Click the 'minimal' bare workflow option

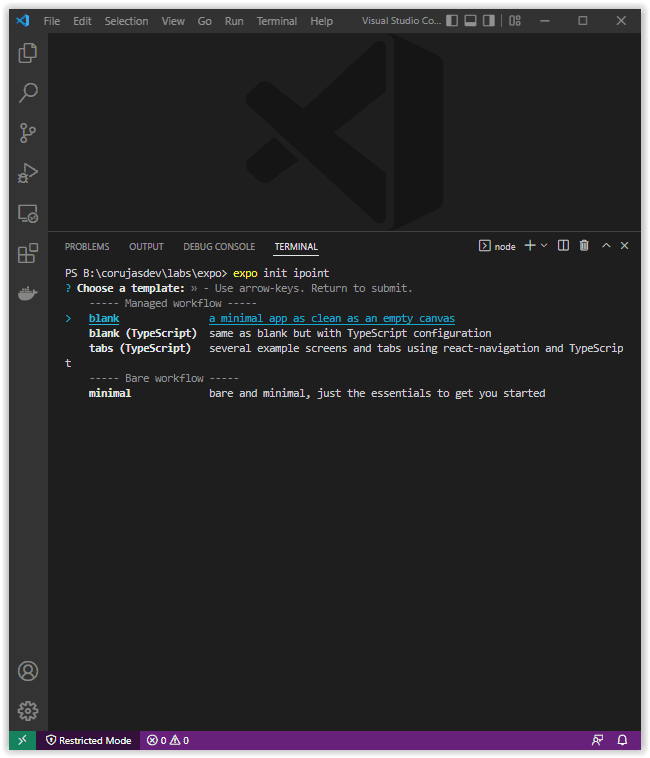click(x=110, y=393)
